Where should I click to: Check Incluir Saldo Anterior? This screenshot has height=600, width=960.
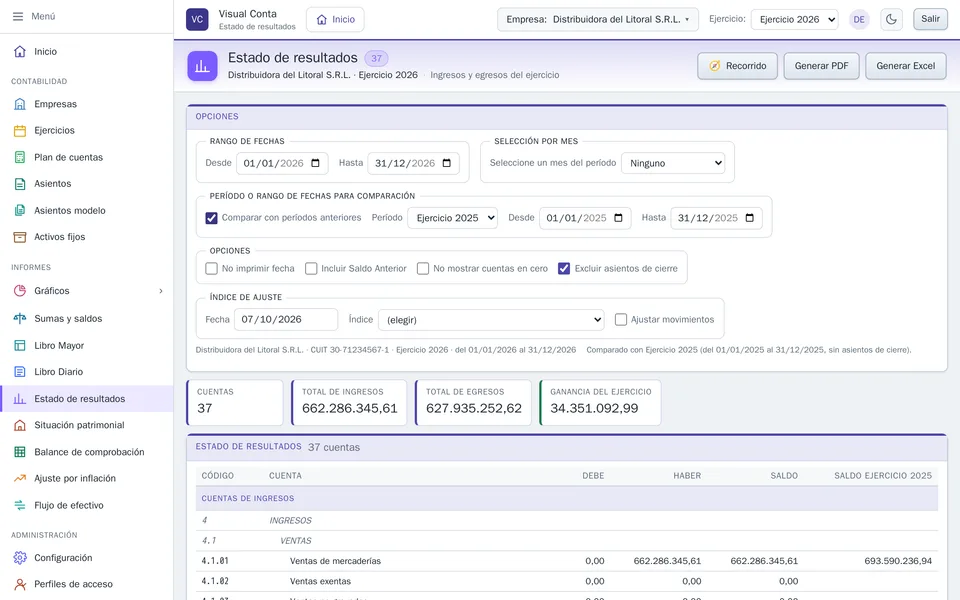click(x=311, y=269)
